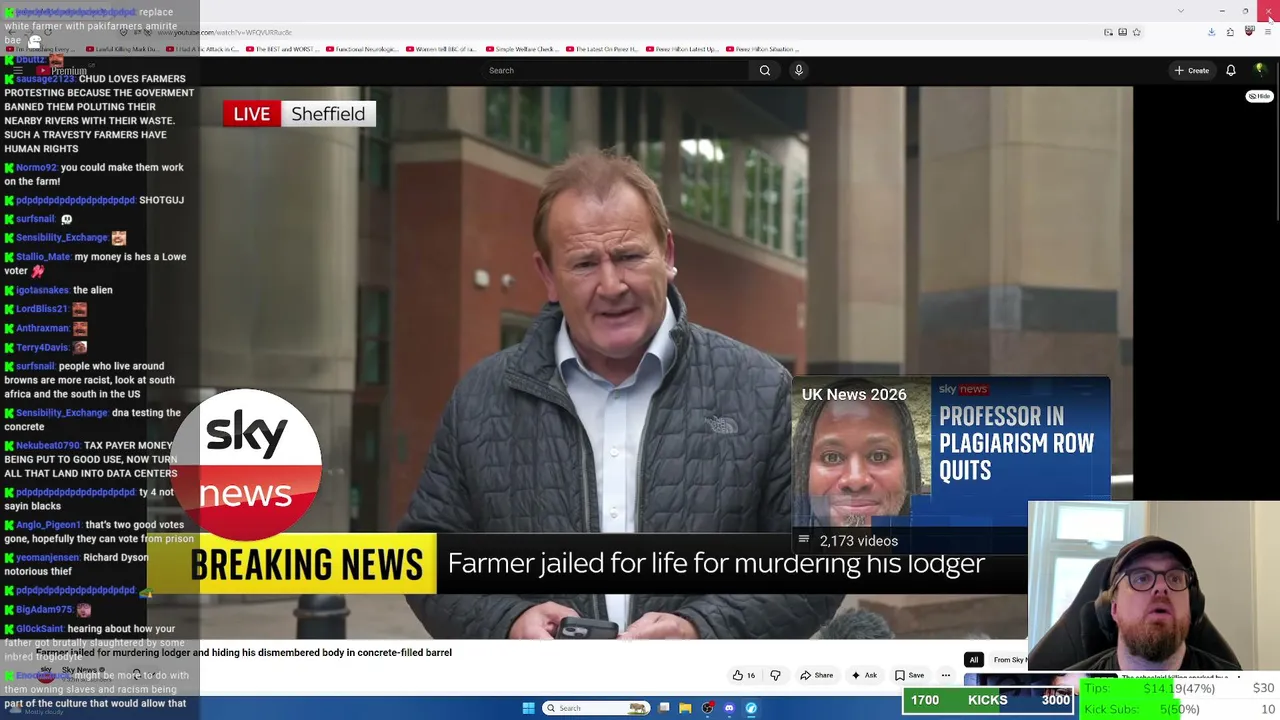Open the Windows Start menu
Screen dimensions: 1280x720
528,708
